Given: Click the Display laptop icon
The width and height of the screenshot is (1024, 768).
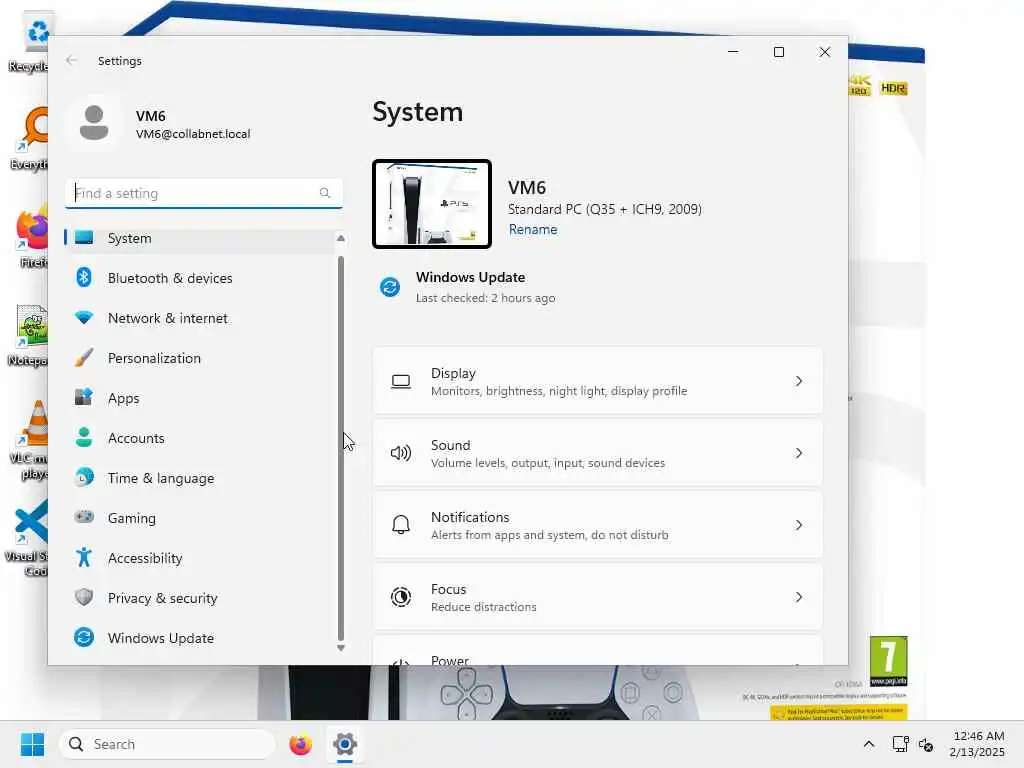Looking at the screenshot, I should click(x=401, y=381).
